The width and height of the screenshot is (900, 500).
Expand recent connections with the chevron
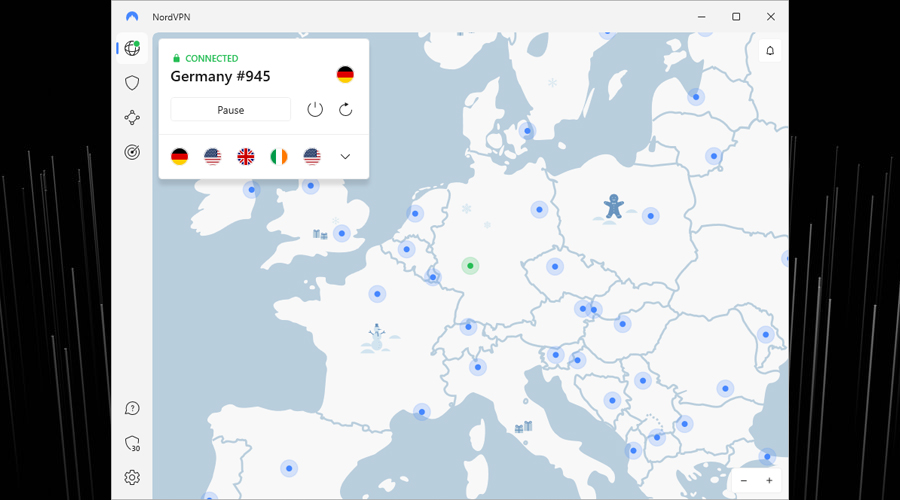pos(345,157)
